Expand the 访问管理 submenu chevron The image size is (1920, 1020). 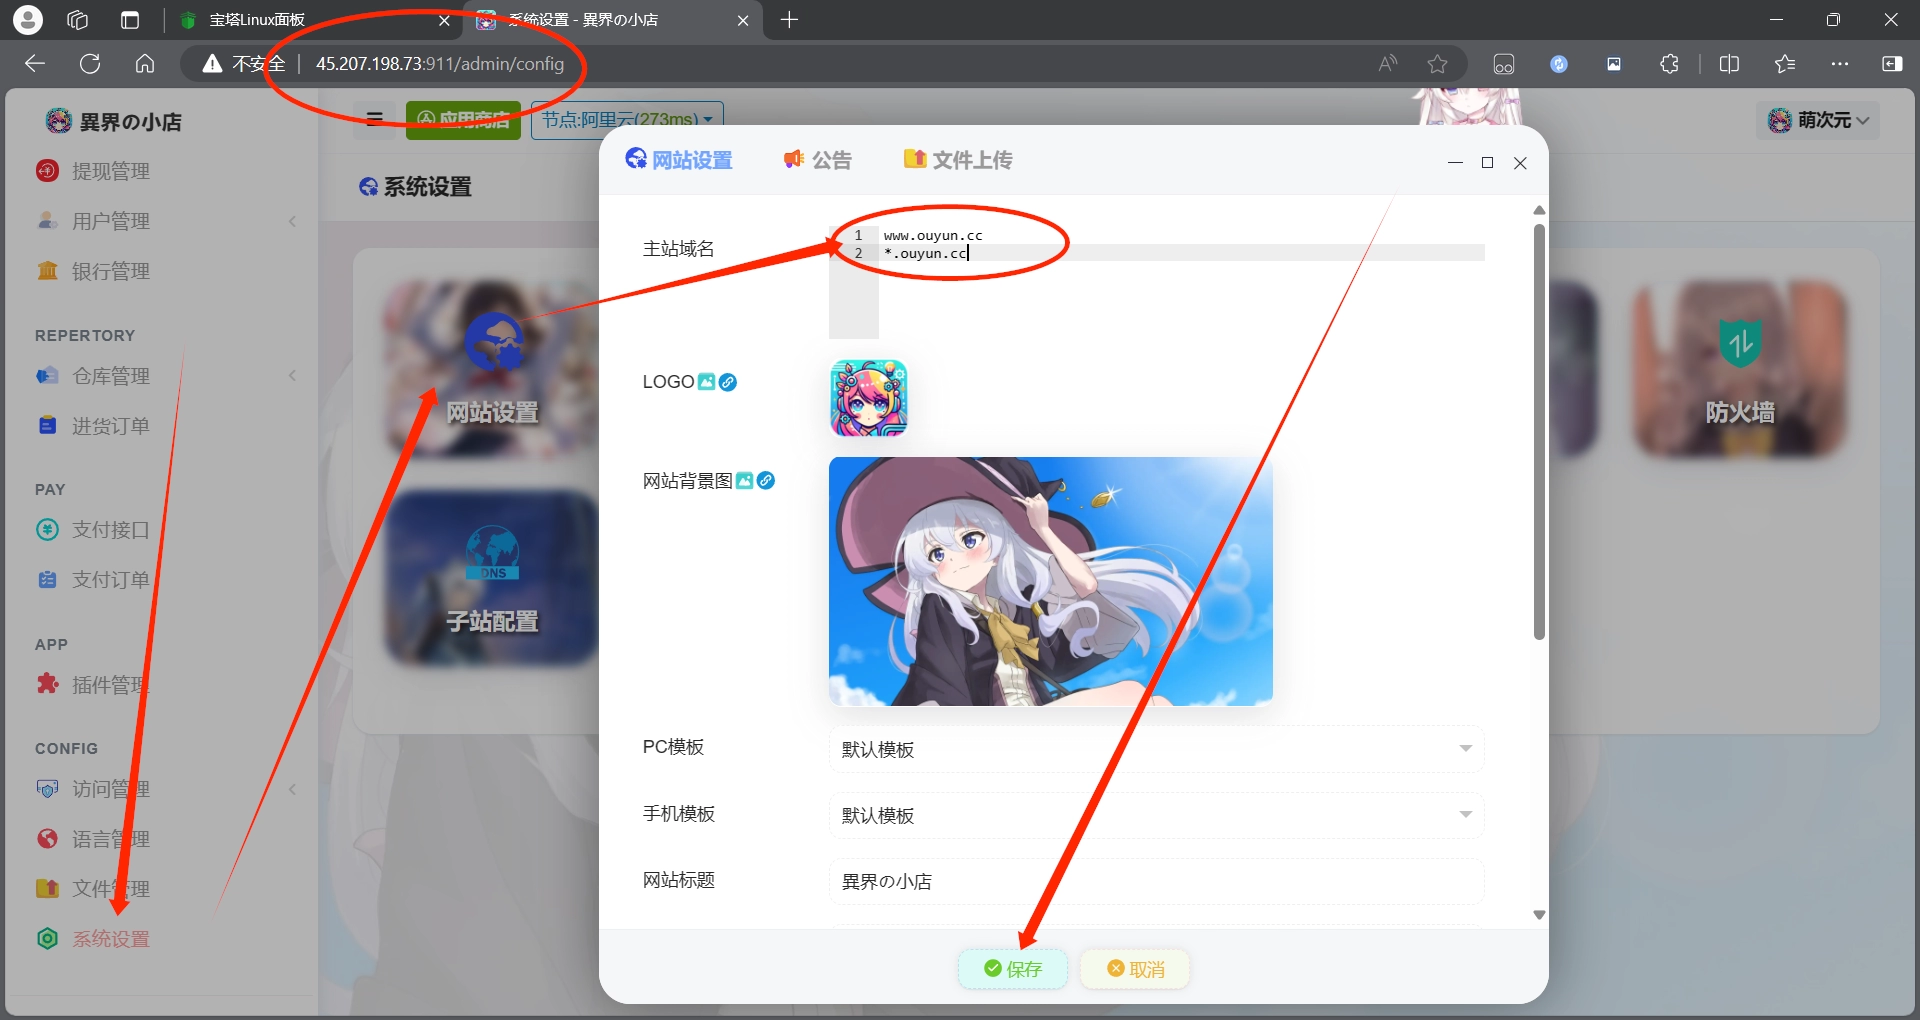(x=292, y=789)
